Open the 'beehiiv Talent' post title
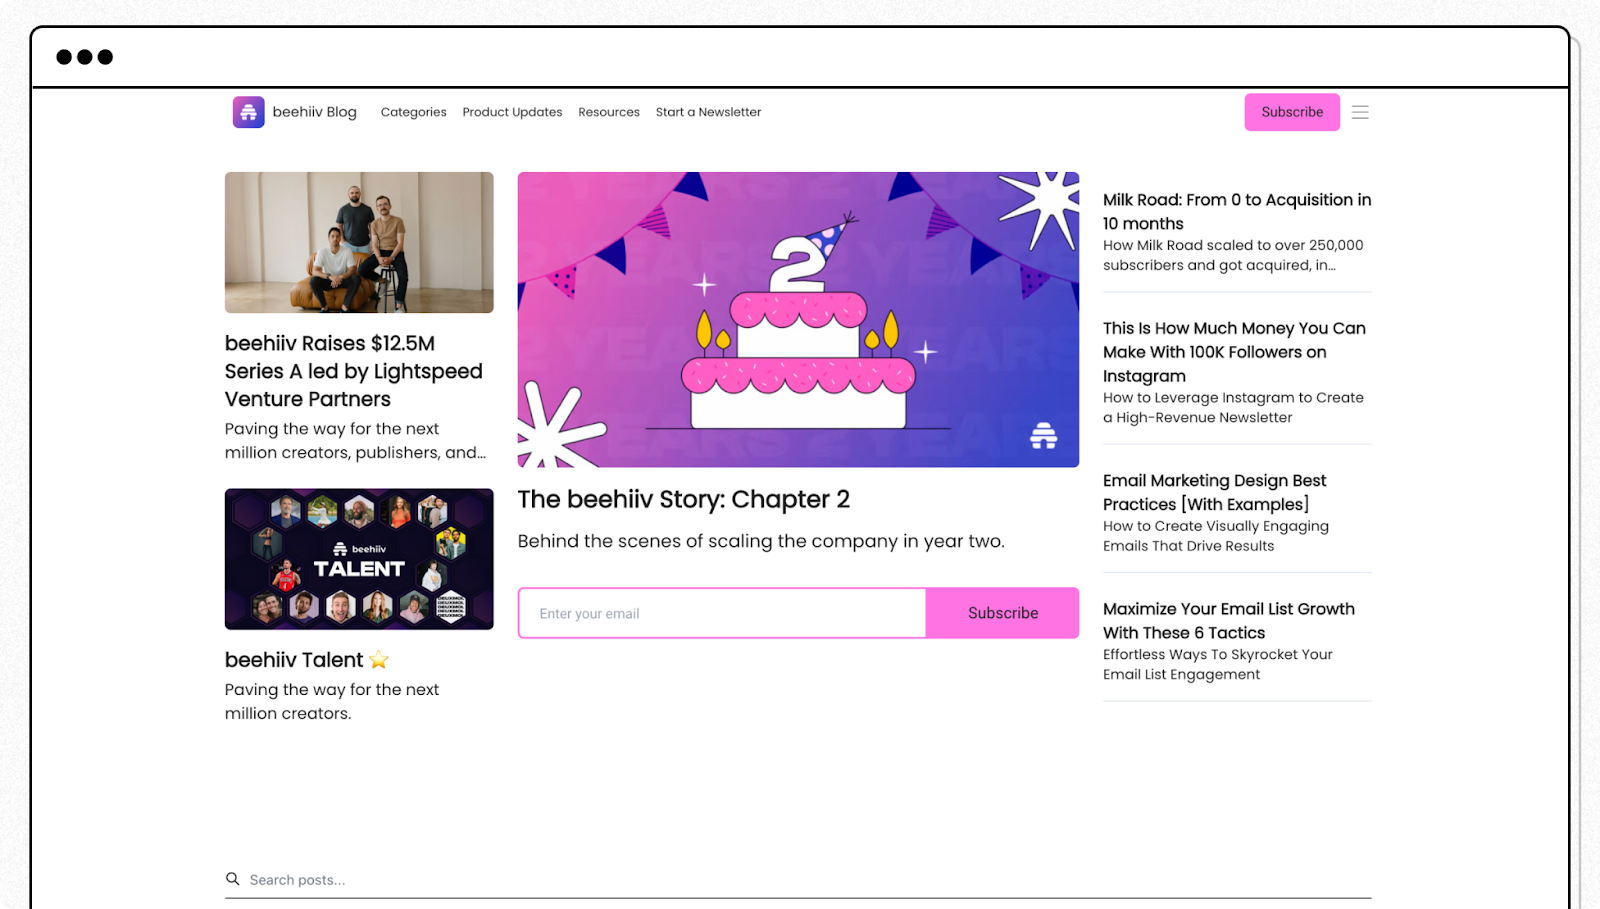The height and width of the screenshot is (909, 1600). coord(306,660)
